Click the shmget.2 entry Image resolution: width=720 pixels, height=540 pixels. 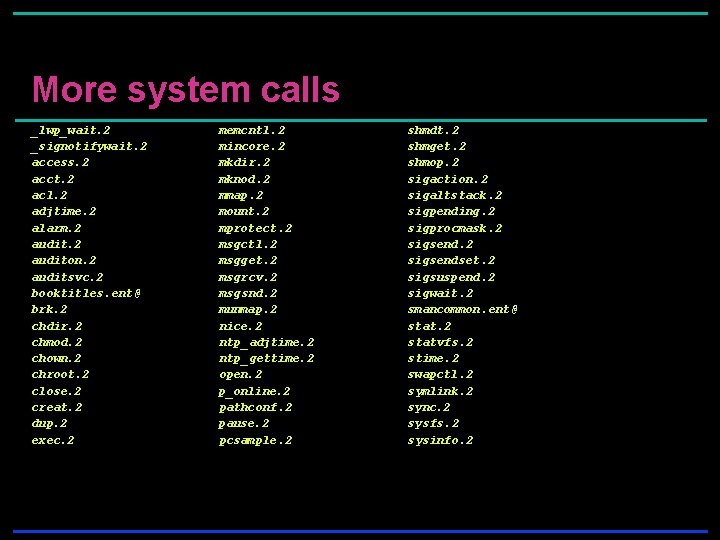[x=437, y=147]
